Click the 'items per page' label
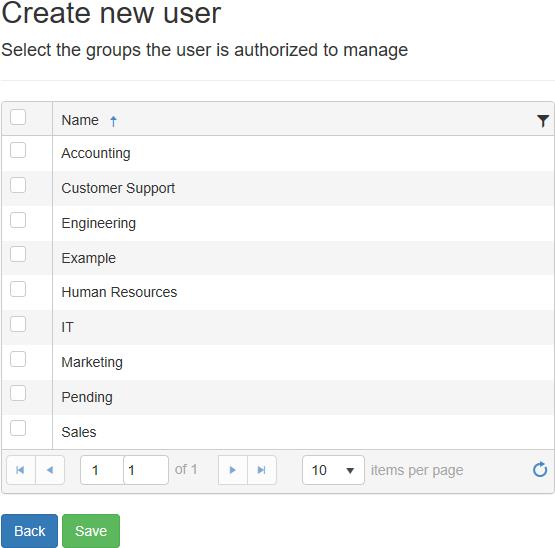 pos(417,470)
